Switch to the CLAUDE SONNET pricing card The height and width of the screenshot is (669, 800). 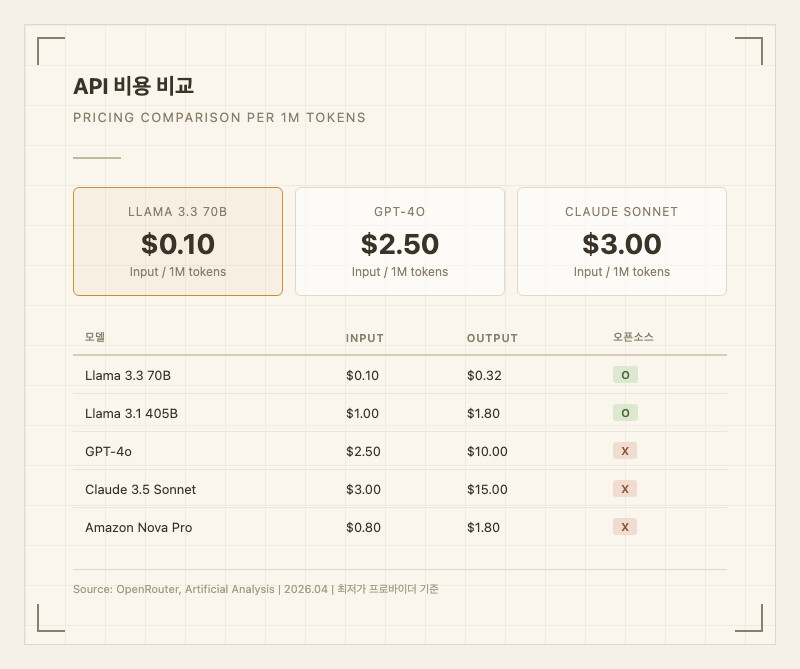[622, 240]
